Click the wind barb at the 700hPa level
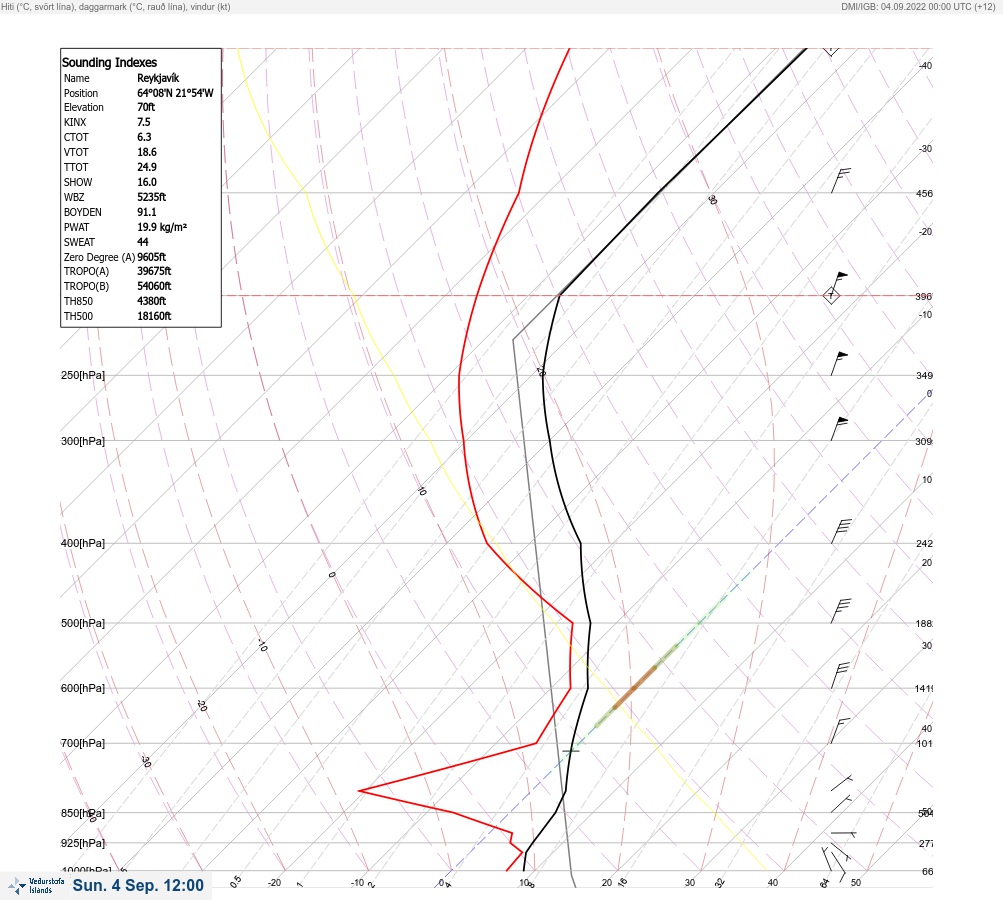This screenshot has height=900, width=1003. 840,730
